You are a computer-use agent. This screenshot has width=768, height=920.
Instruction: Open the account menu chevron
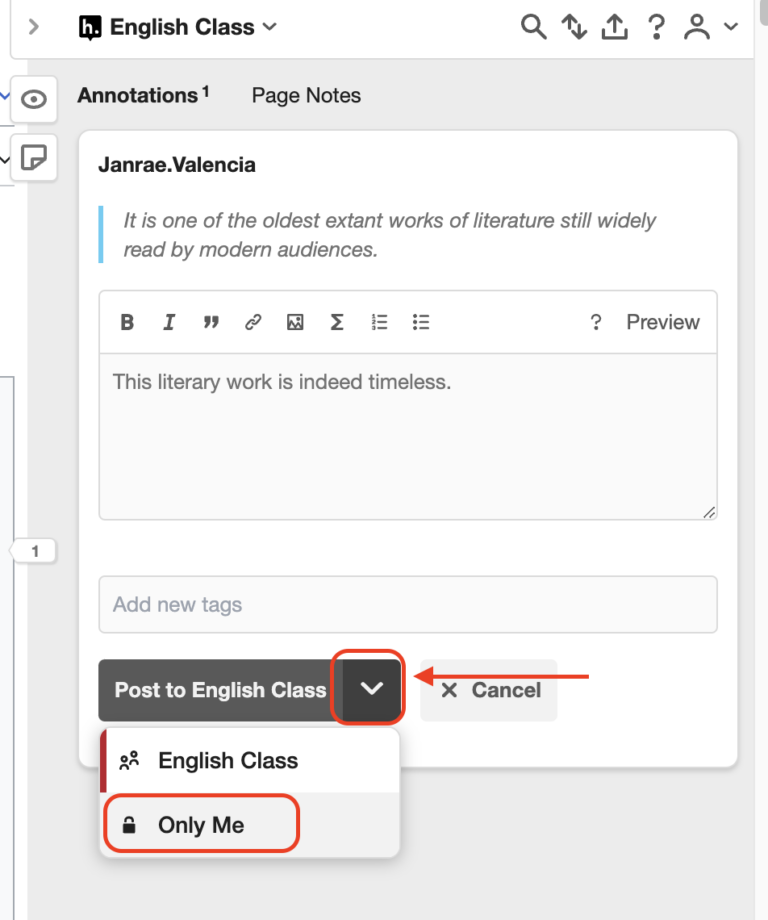pos(729,27)
